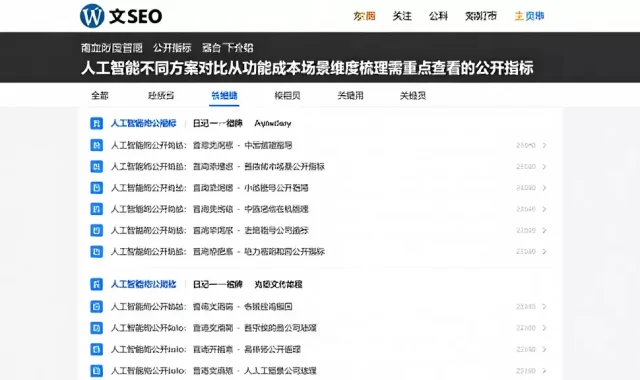Screen dimensions: 640x380
Task: Click the blue W logo icon
Action: (x=92, y=16)
